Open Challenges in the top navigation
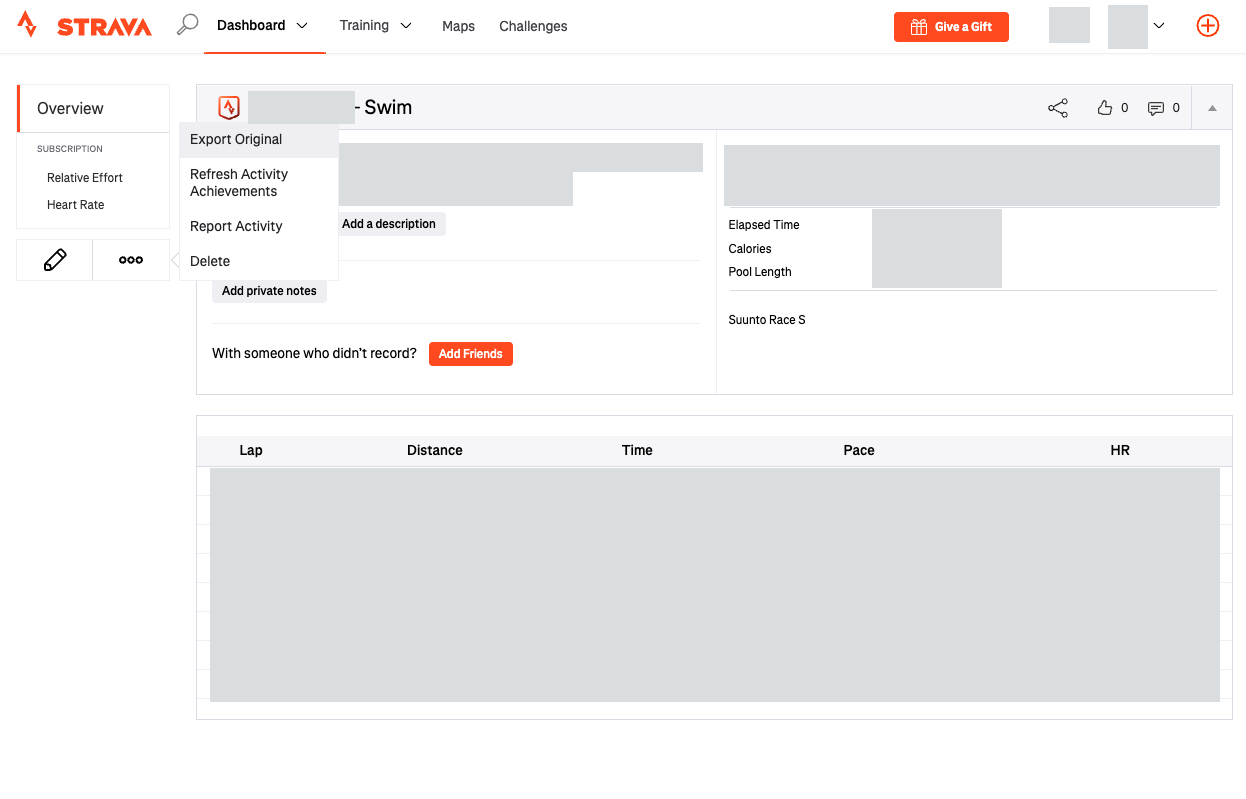 [533, 26]
